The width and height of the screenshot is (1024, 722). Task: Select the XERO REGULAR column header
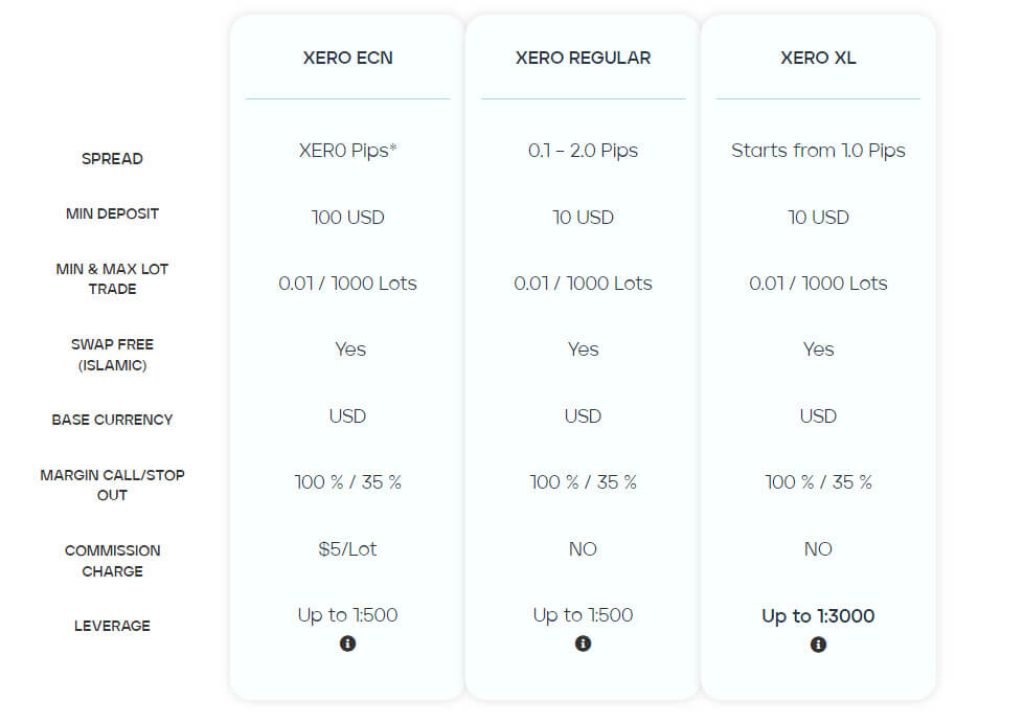583,58
